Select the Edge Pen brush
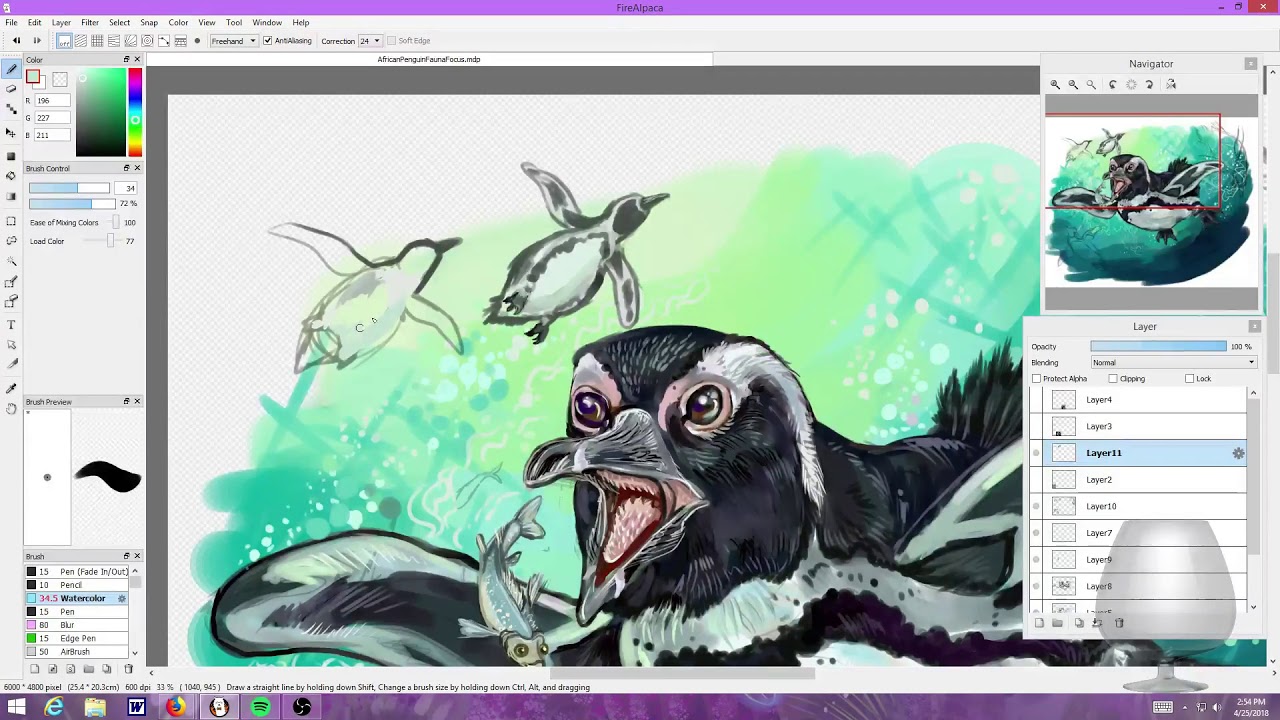 pos(77,638)
